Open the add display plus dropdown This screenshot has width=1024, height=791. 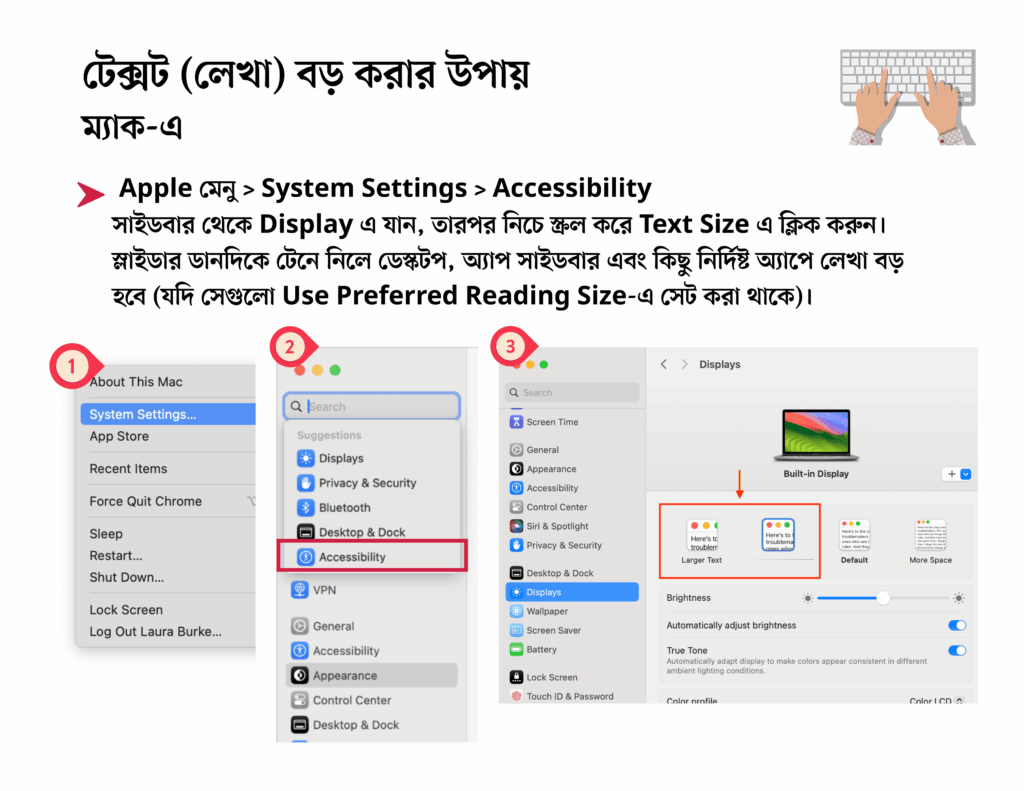[x=957, y=474]
